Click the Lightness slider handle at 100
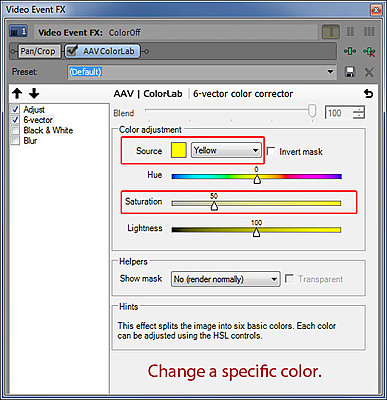This screenshot has width=387, height=400. click(x=256, y=233)
